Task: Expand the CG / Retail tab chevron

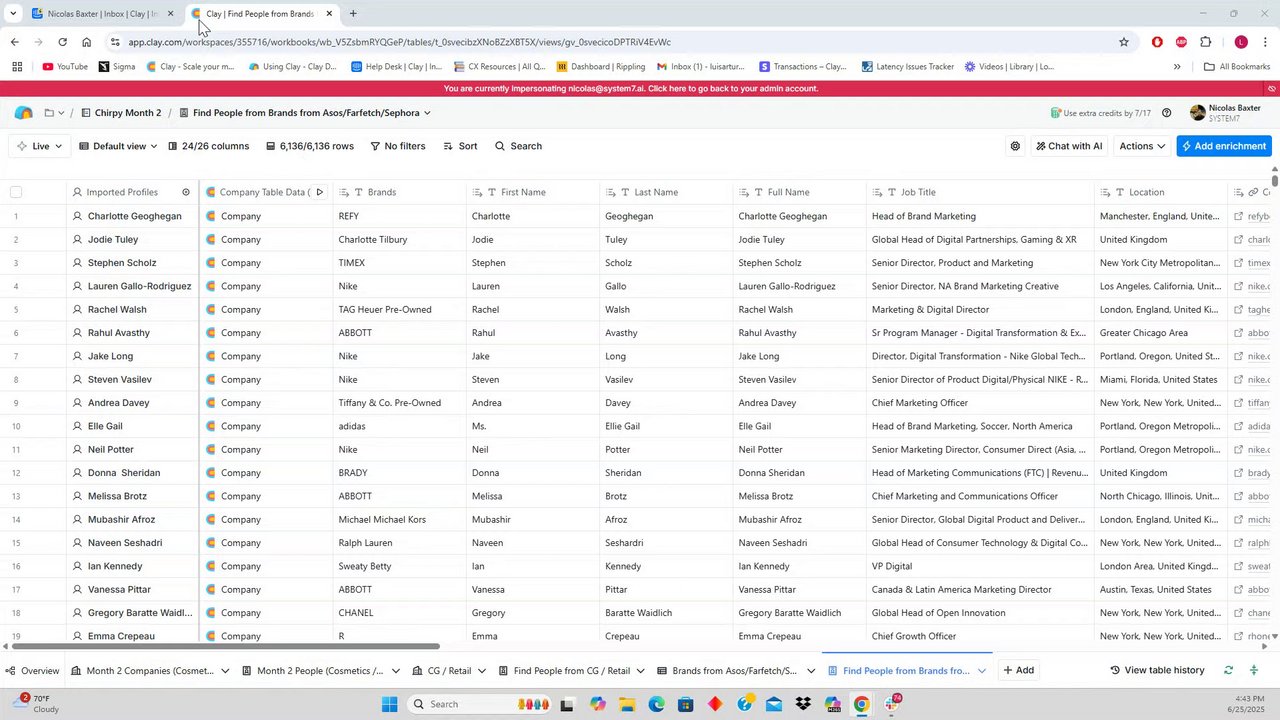Action: [x=481, y=671]
